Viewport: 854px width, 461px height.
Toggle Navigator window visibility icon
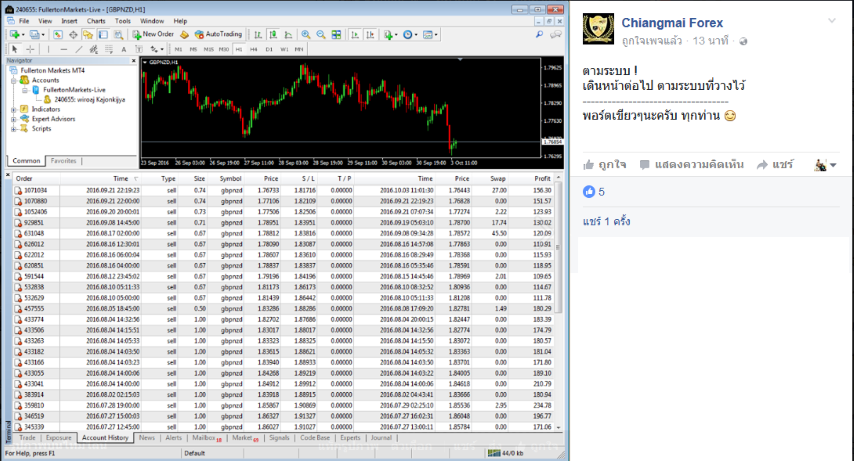(x=88, y=34)
